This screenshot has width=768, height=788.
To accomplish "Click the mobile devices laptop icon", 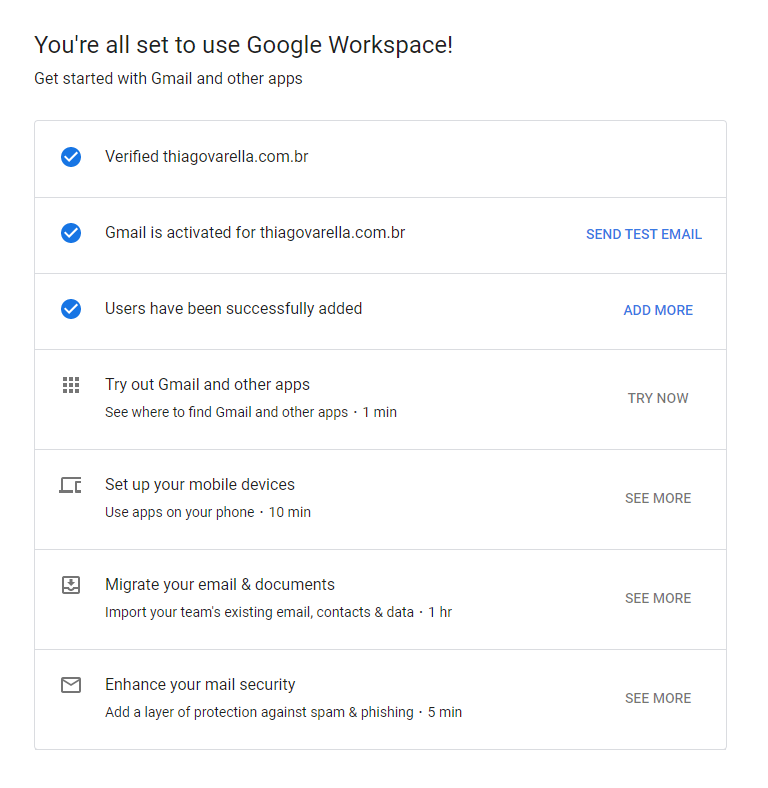I will (70, 485).
